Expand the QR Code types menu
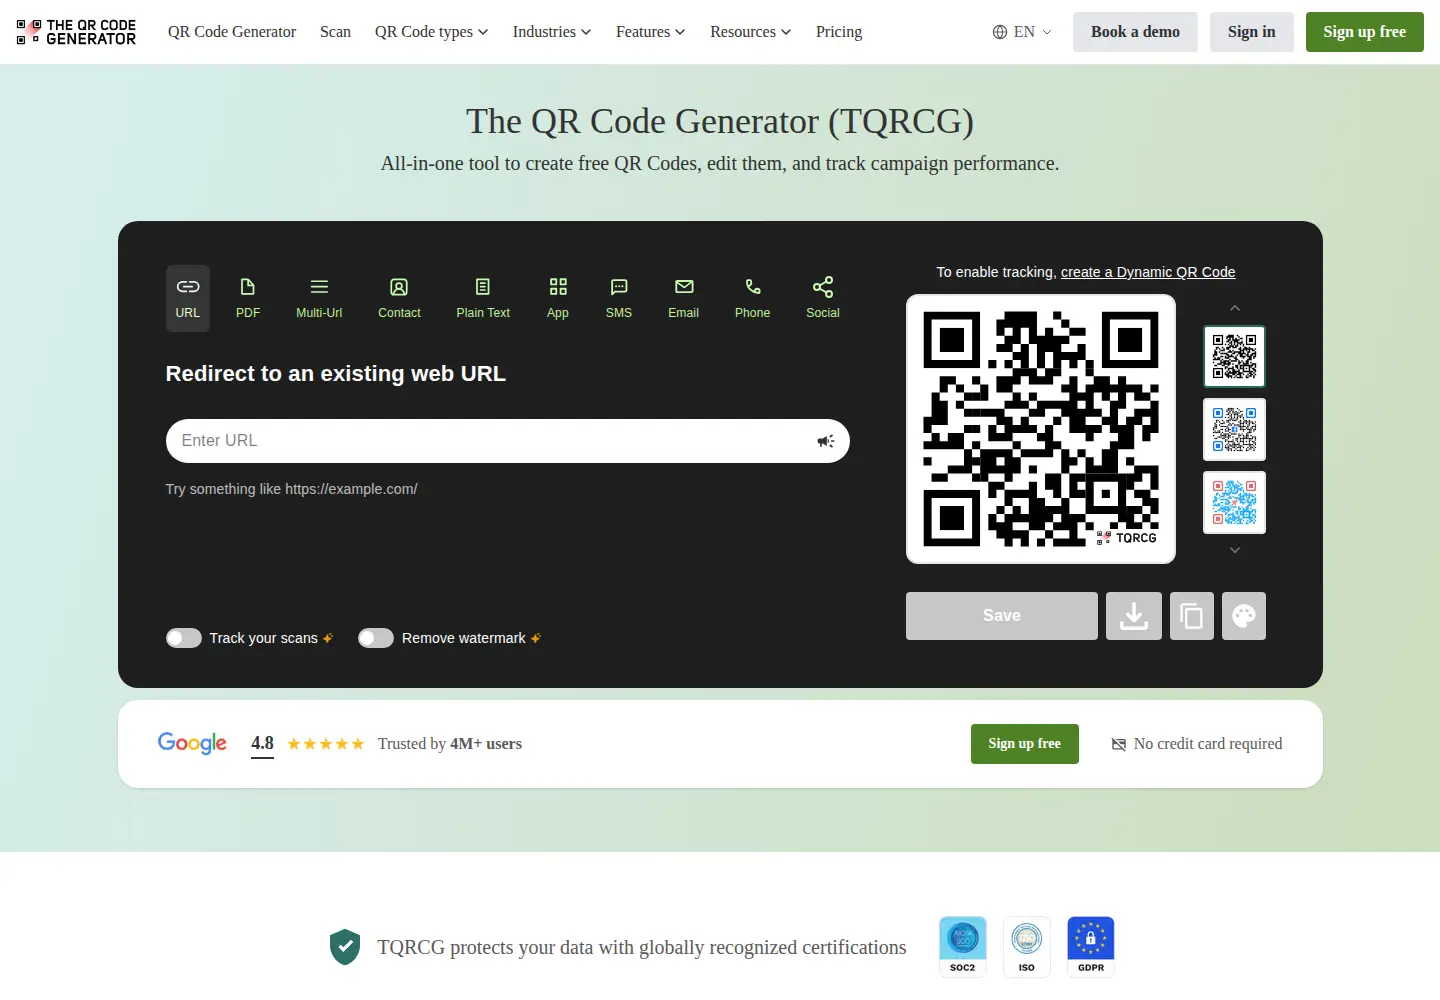Screen dimensions: 1440x1000 pos(432,32)
